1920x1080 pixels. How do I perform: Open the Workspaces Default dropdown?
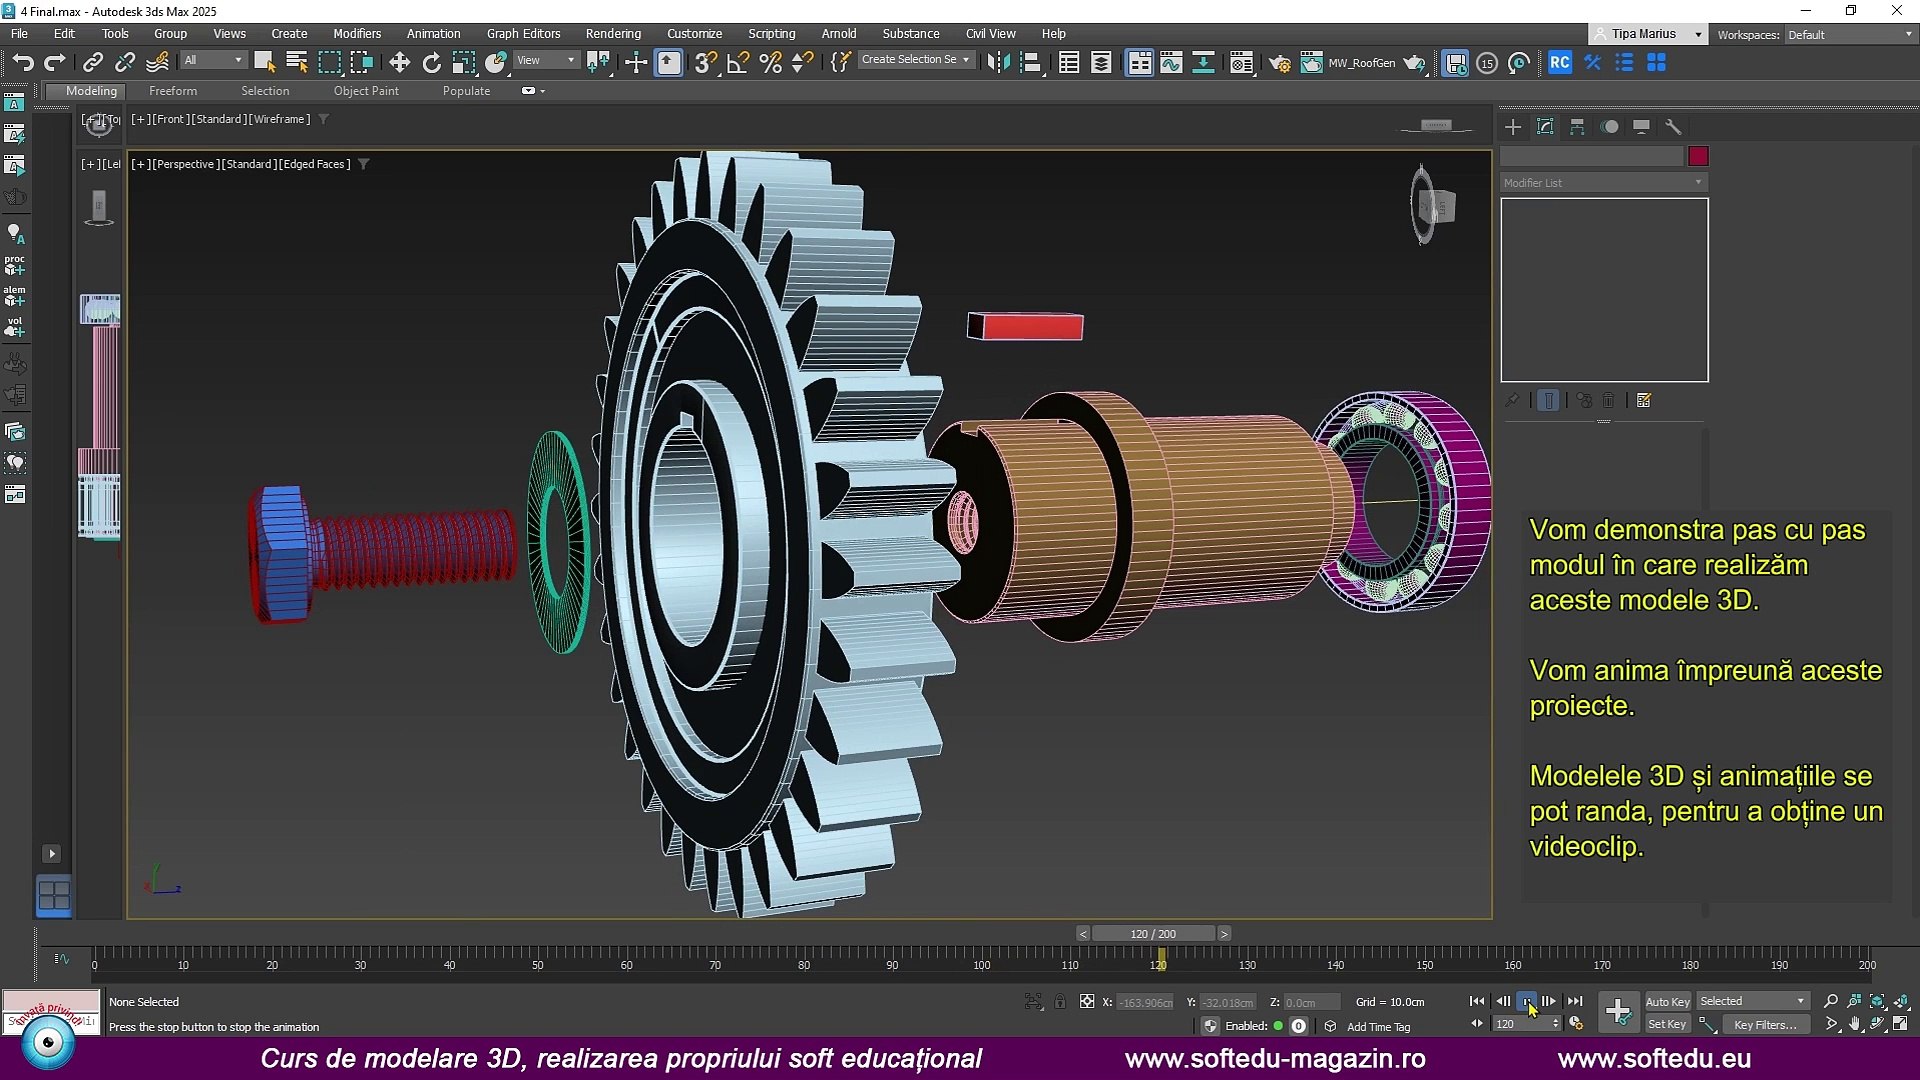[x=1850, y=35]
